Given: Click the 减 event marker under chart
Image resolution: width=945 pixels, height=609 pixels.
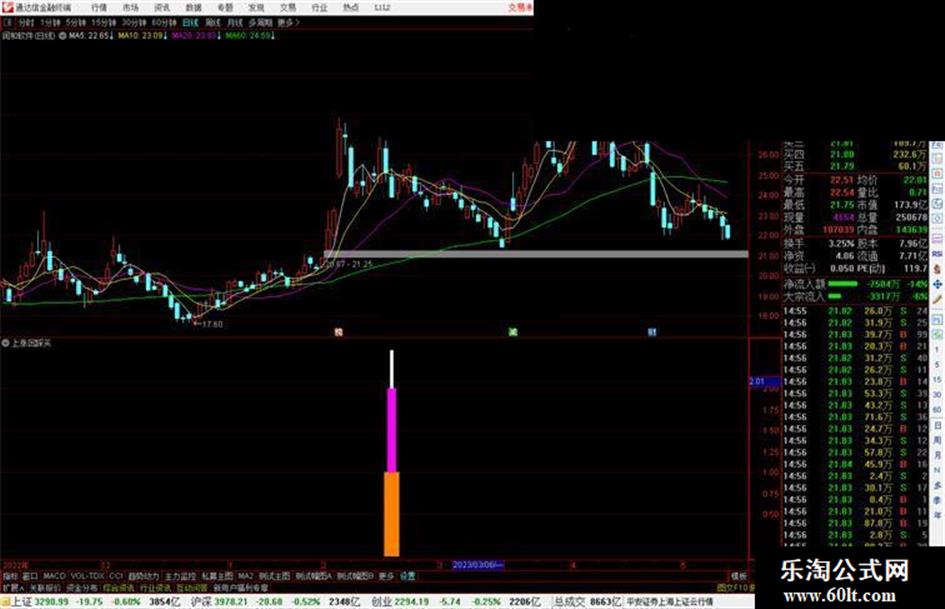Looking at the screenshot, I should pos(513,332).
